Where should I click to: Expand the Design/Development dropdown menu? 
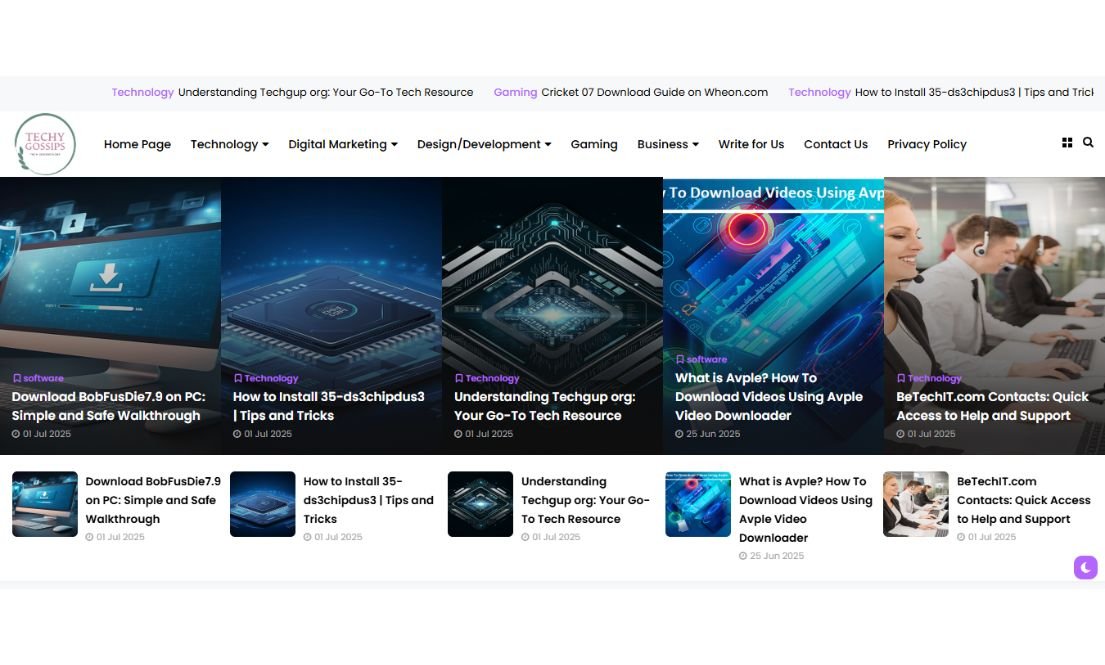coord(484,144)
